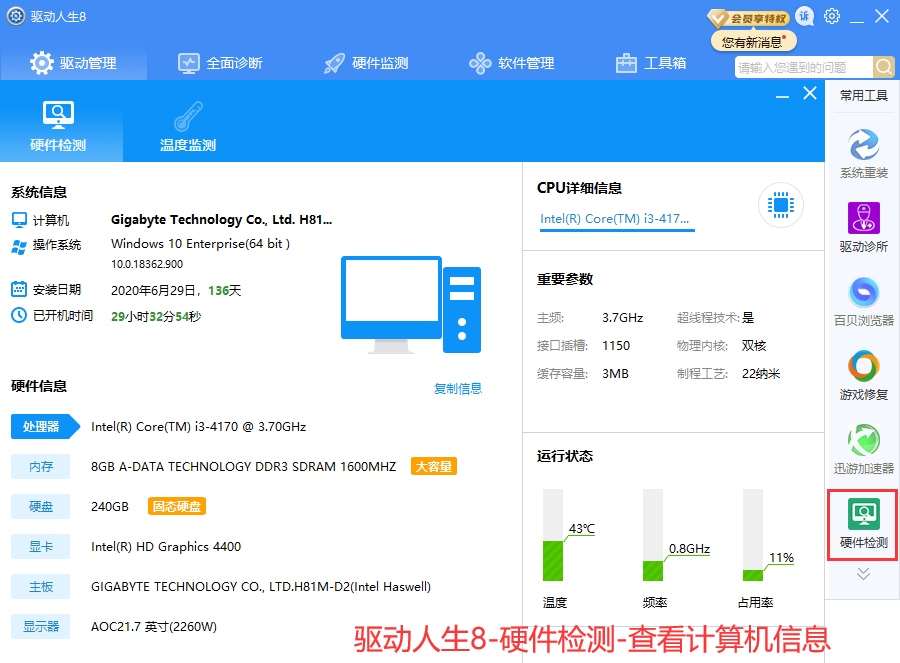900x663 pixels.
Task: Click the 操作系统 Windows icon
Action: pos(19,247)
